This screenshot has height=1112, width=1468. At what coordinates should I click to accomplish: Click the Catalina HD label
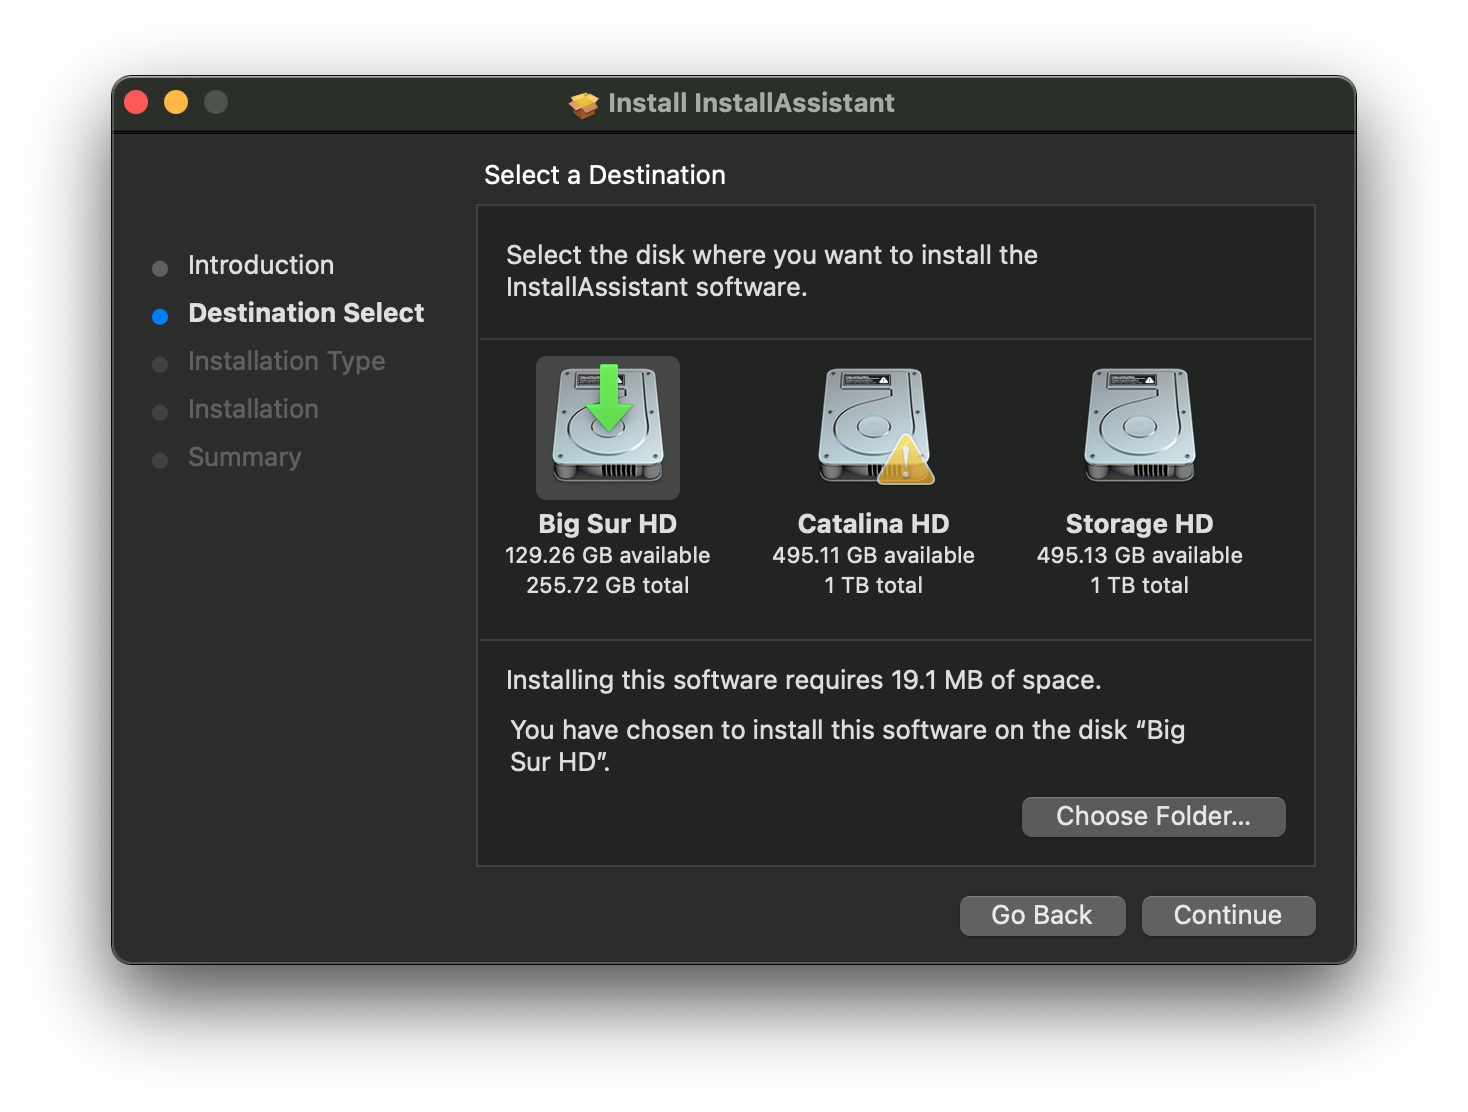tap(874, 524)
